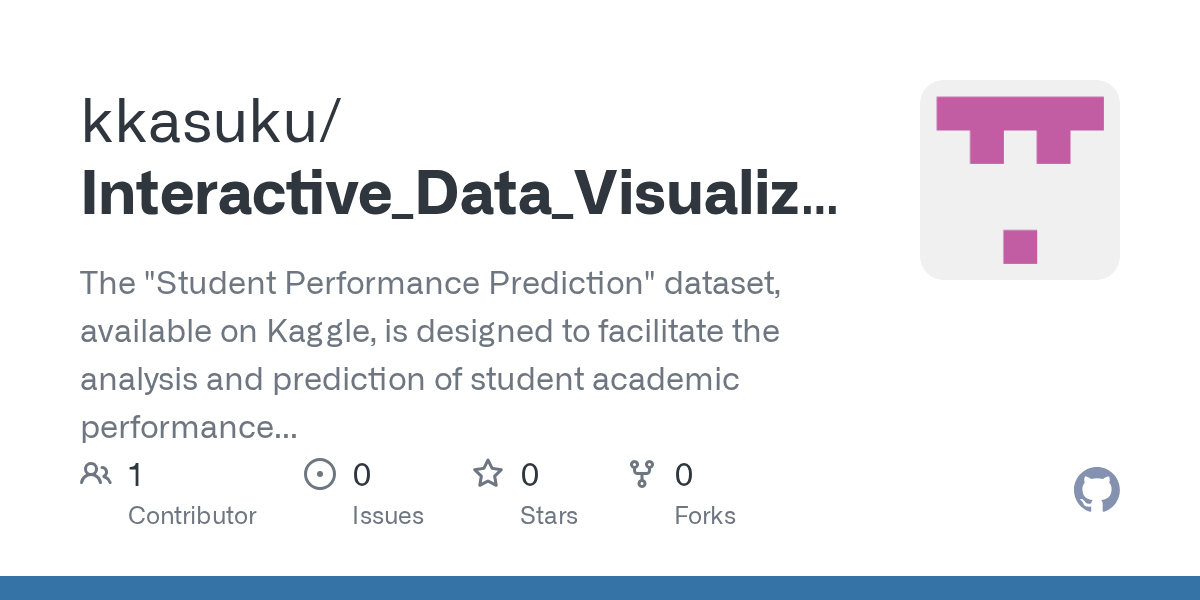Click the stars count 0
This screenshot has width=1200, height=600.
click(530, 474)
